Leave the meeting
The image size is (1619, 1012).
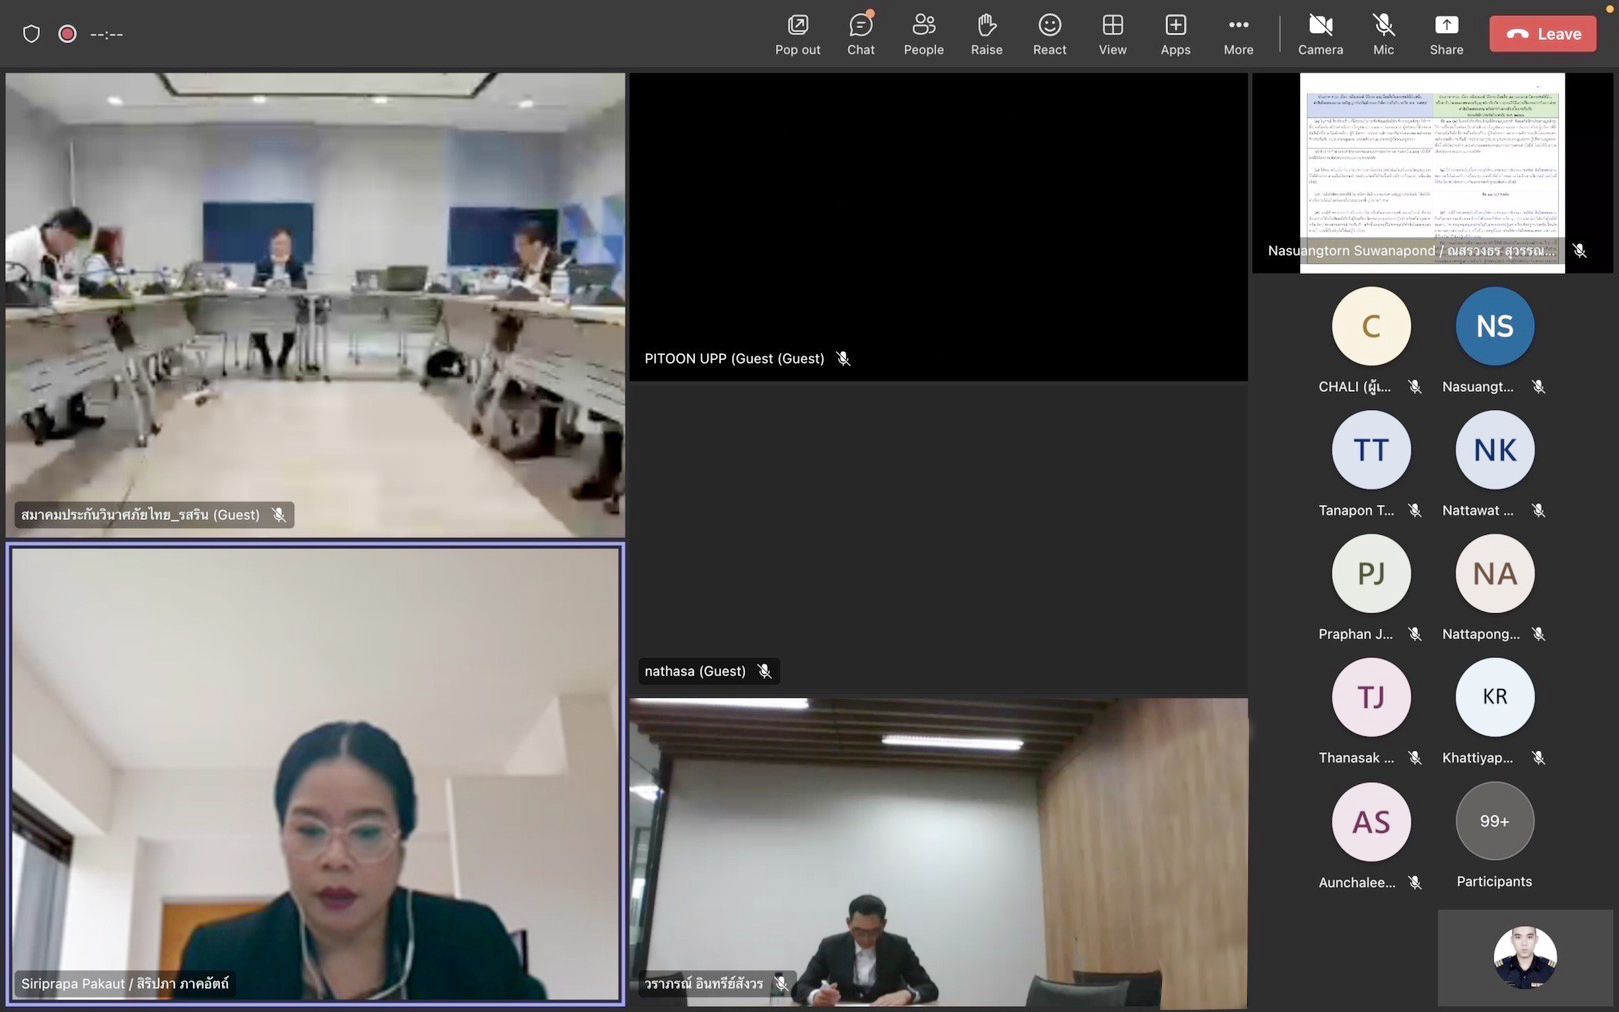click(1542, 34)
